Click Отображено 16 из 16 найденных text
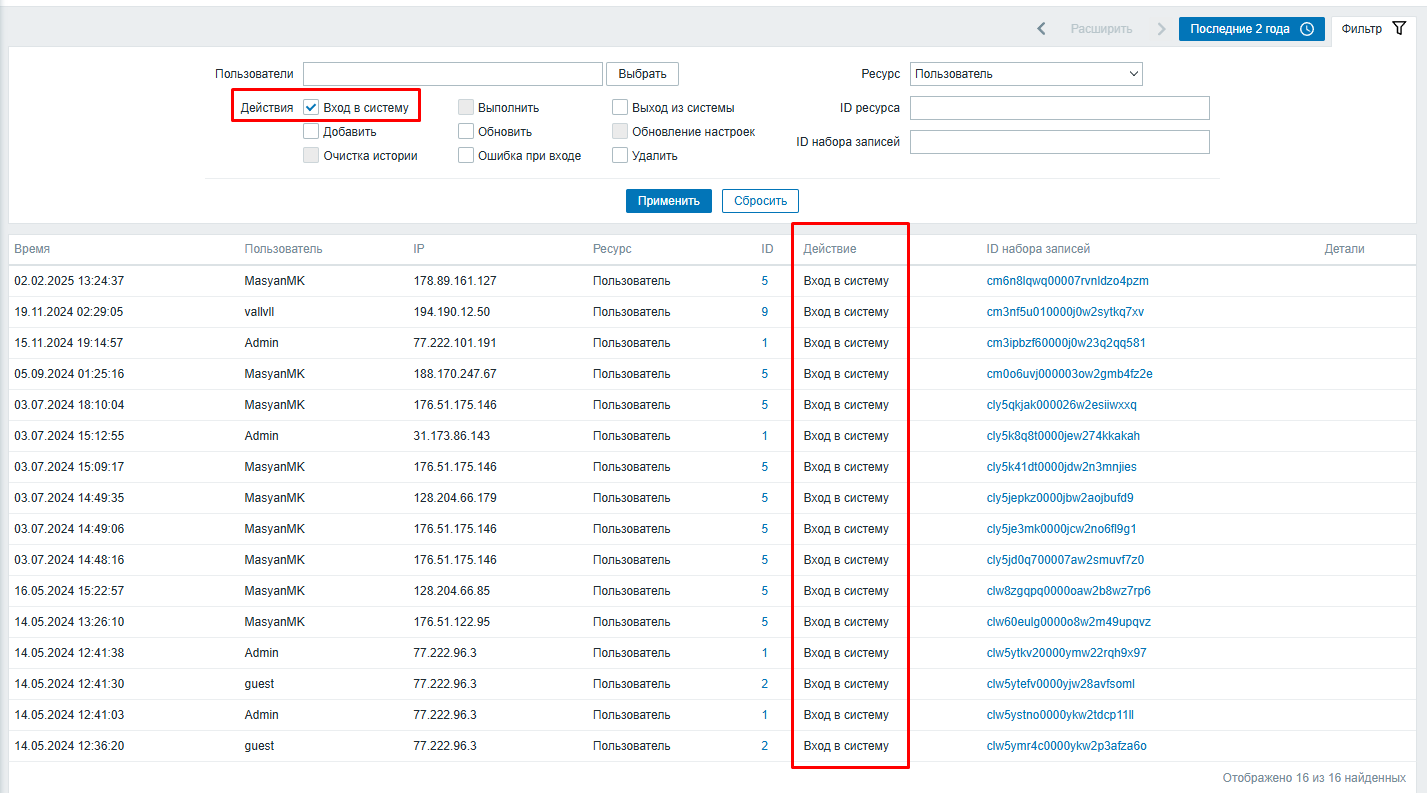 [x=1314, y=777]
